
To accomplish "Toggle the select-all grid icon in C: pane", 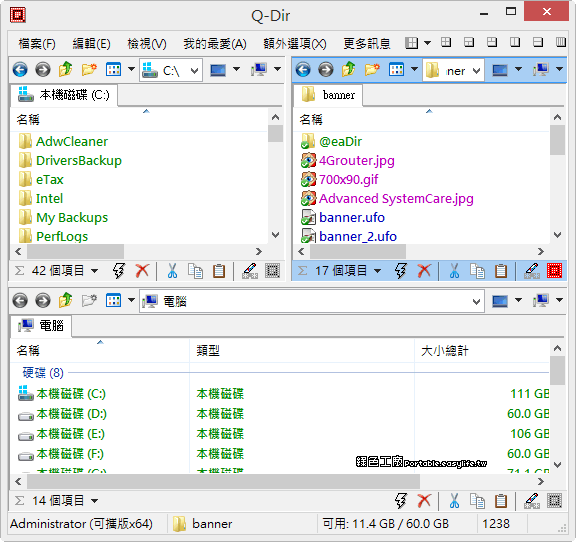I will tap(272, 271).
